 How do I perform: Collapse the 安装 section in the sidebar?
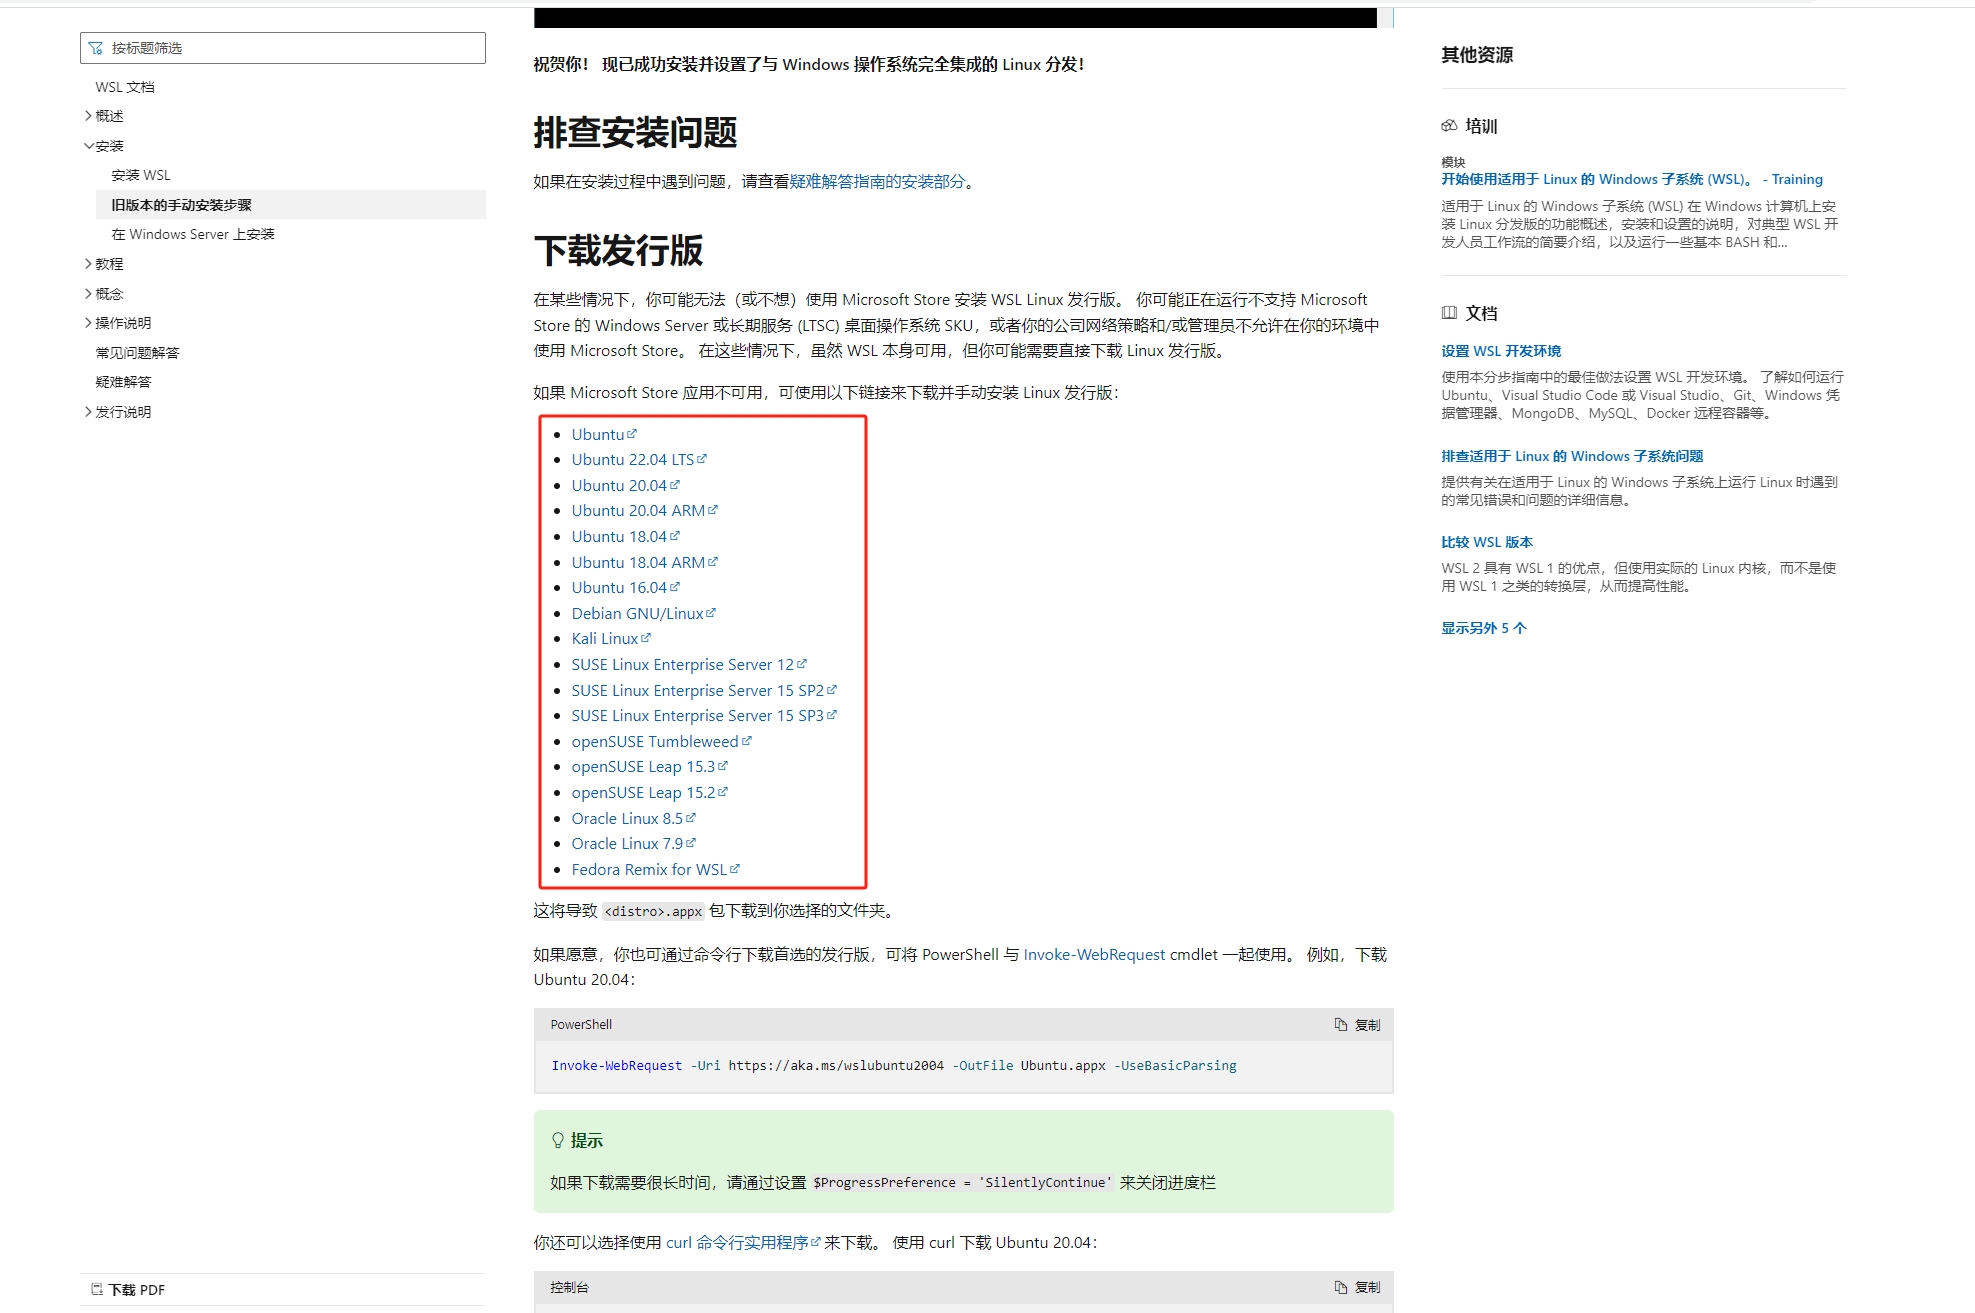point(88,145)
